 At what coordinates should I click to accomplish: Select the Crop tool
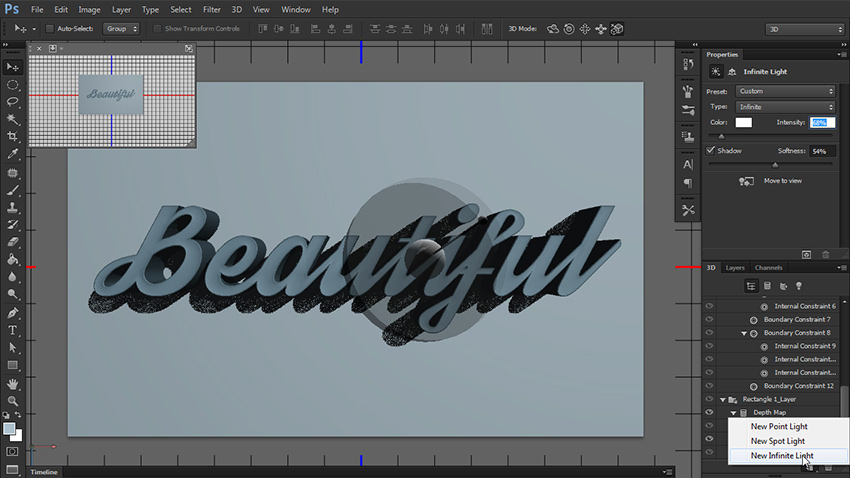point(13,137)
